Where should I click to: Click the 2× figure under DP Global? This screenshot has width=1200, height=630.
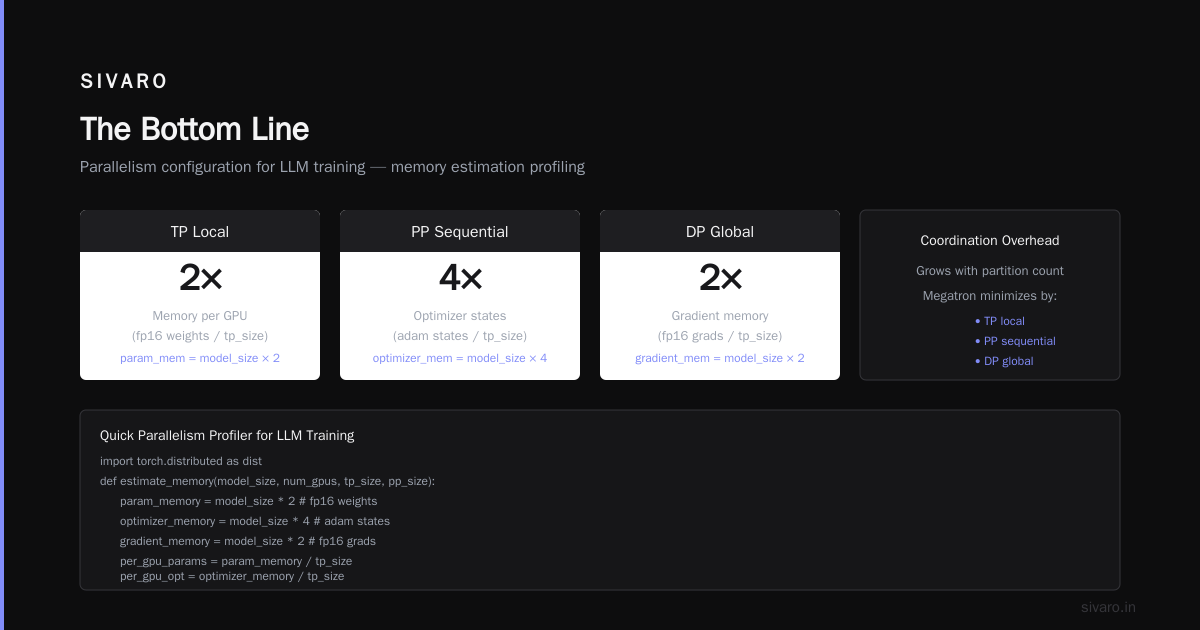[x=720, y=278]
